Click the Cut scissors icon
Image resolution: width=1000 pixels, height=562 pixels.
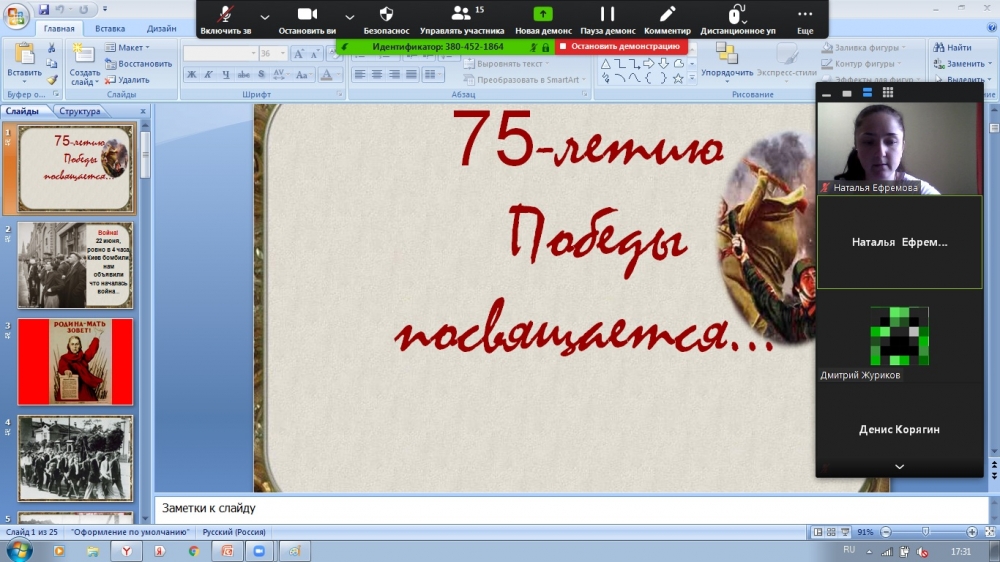click(x=52, y=48)
